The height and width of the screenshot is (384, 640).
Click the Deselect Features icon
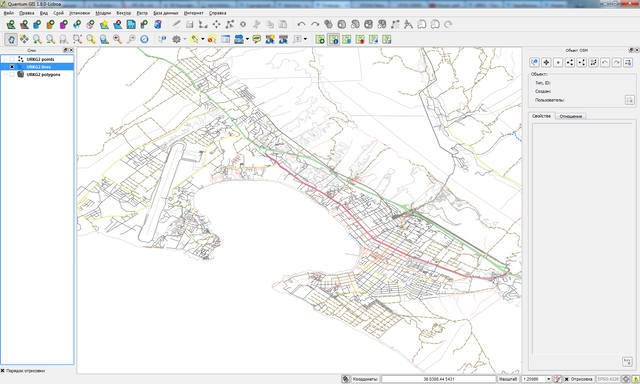click(212, 39)
